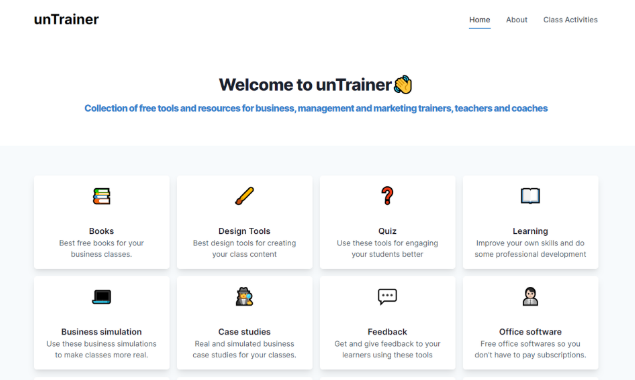Viewport: 635px width, 380px height.
Task: Go to the About page
Action: [516, 19]
